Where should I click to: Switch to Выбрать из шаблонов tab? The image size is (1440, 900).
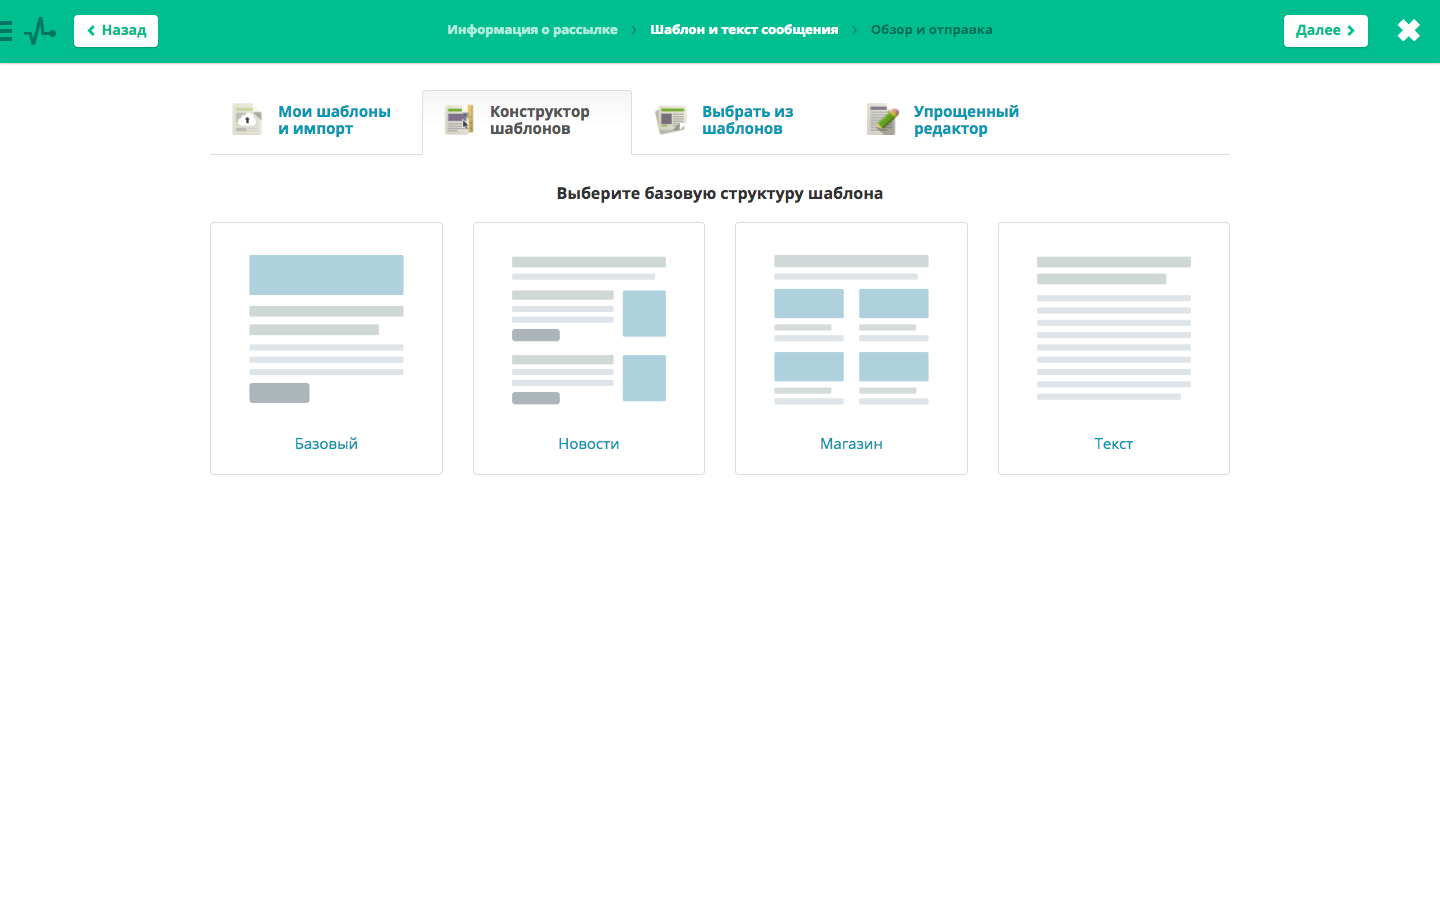[747, 120]
